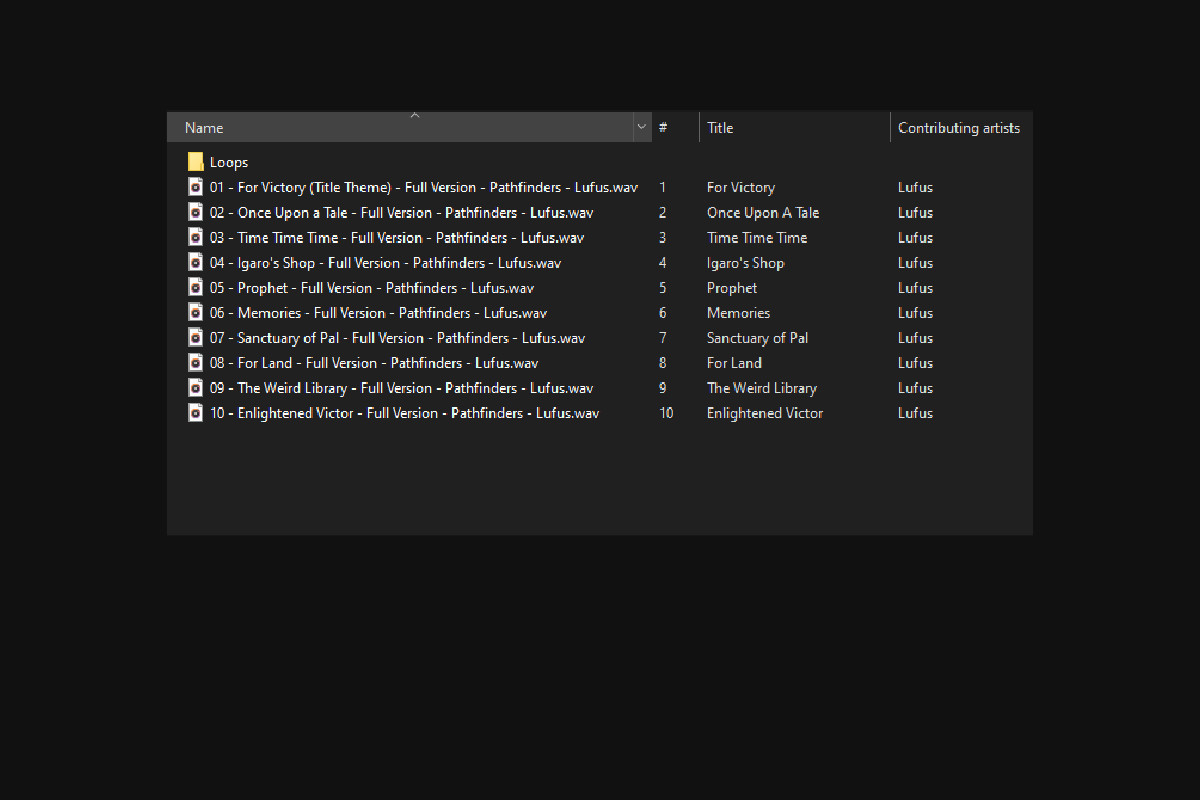Click the WAV icon for track 01 For Victory
The height and width of the screenshot is (800, 1200).
click(x=196, y=187)
